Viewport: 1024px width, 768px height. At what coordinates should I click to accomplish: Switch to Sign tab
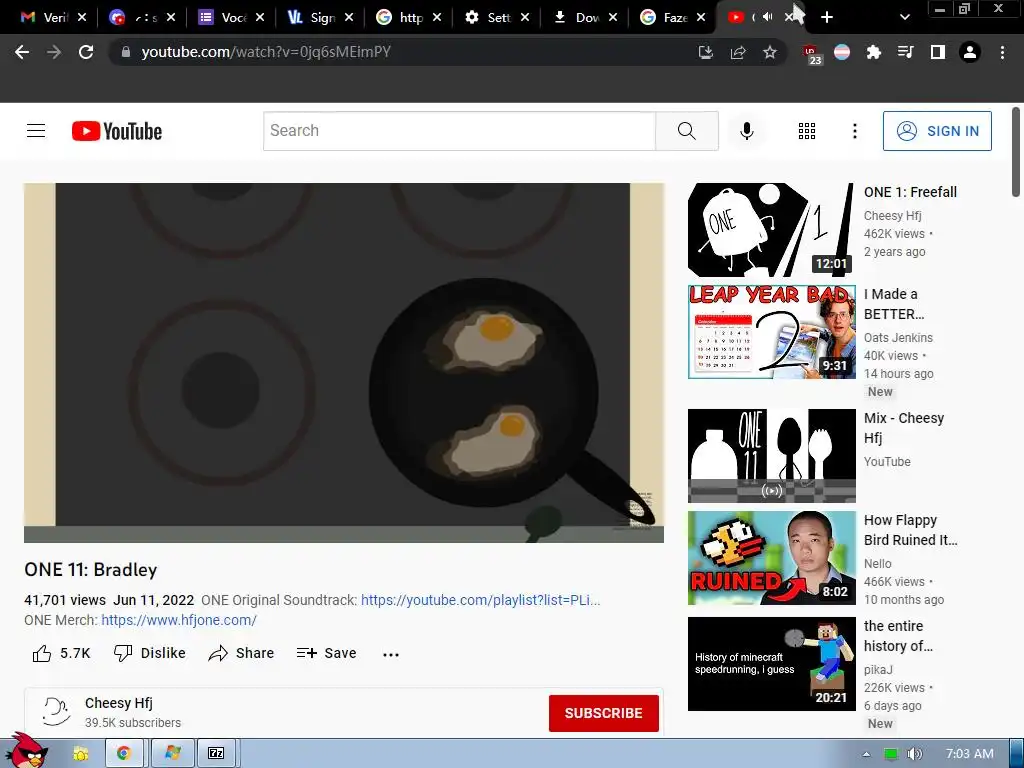pos(313,18)
